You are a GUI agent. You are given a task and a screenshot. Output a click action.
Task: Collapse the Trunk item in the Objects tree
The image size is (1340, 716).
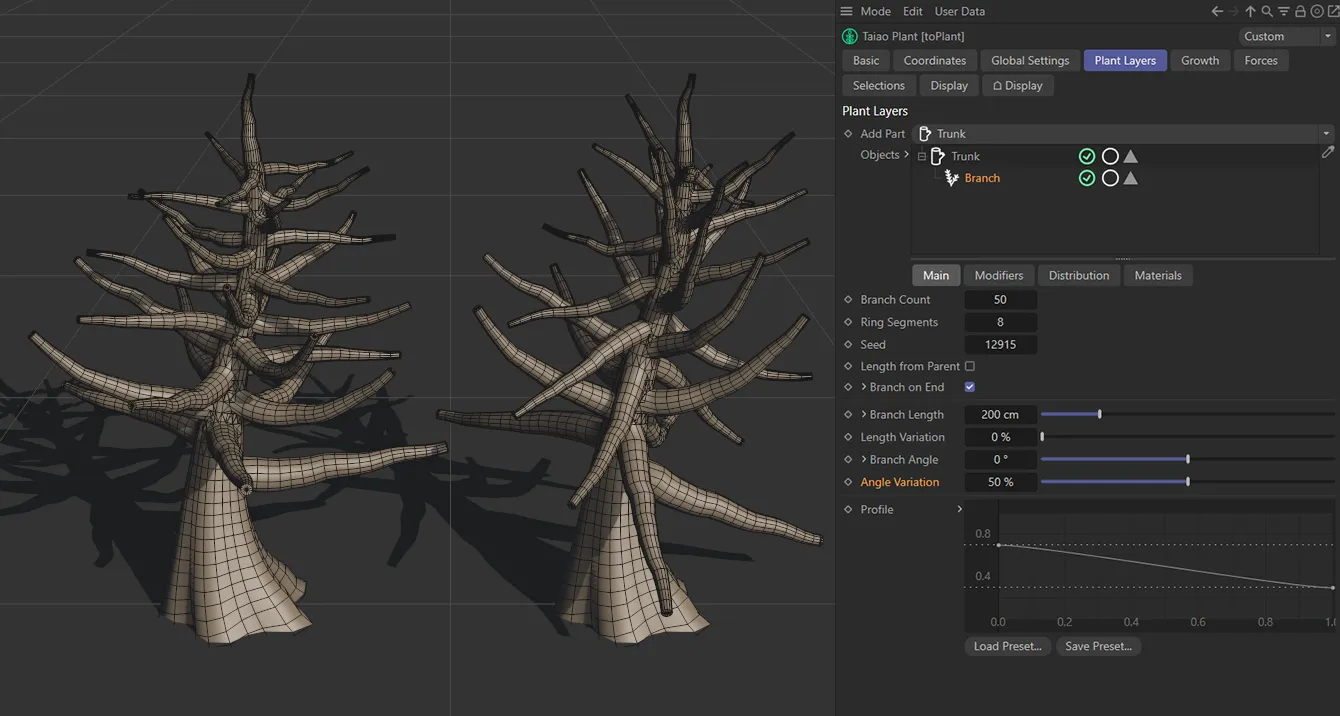[x=920, y=156]
